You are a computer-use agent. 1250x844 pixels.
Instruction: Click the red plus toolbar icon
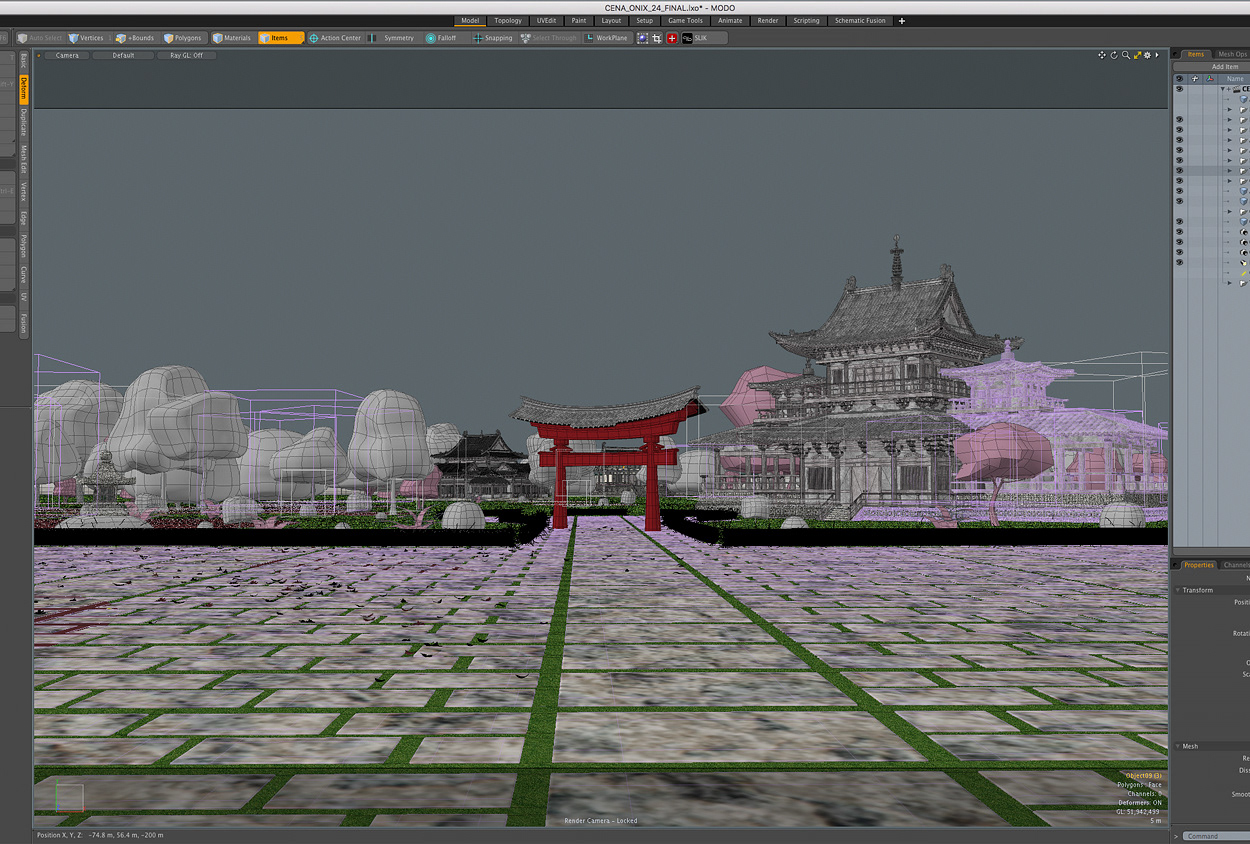pos(672,38)
